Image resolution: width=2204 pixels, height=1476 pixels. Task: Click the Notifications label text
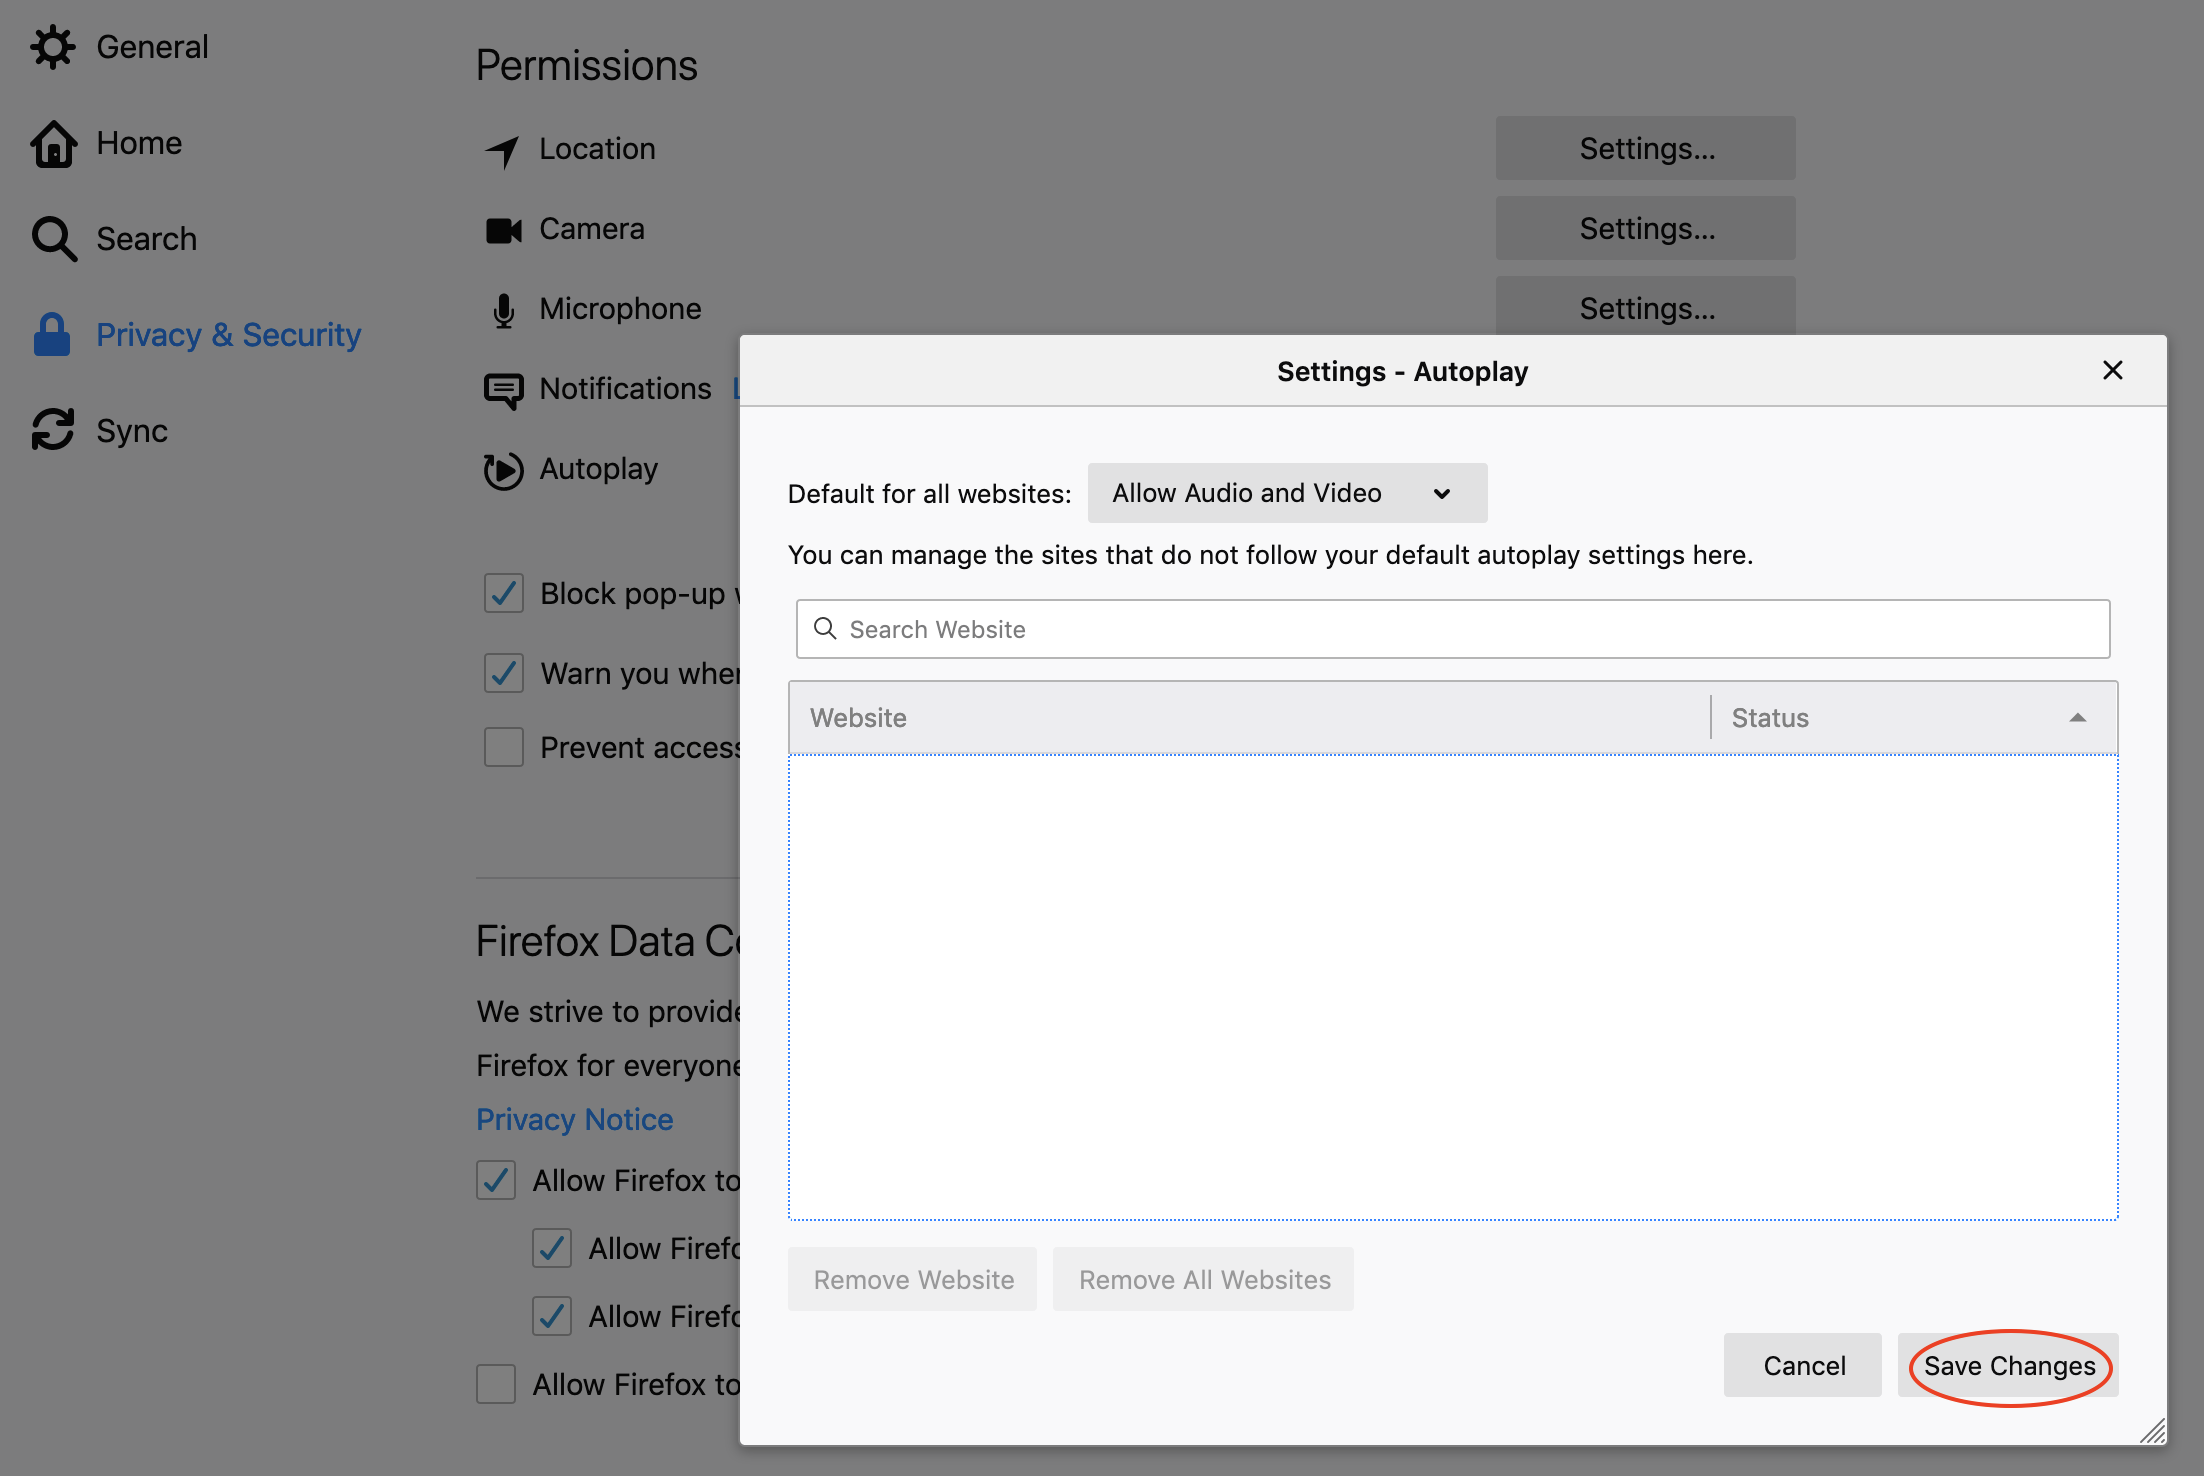click(625, 388)
